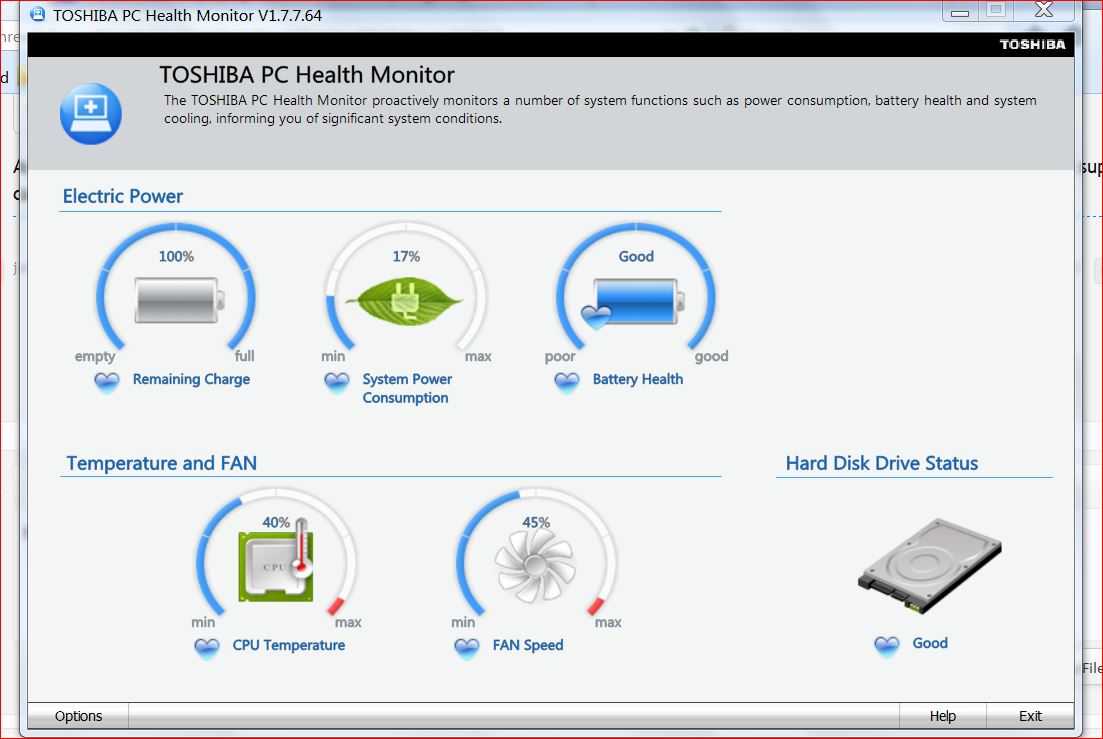Click the heart icon beside Battery Health label
Screen dimensions: 1103x739
tap(567, 383)
